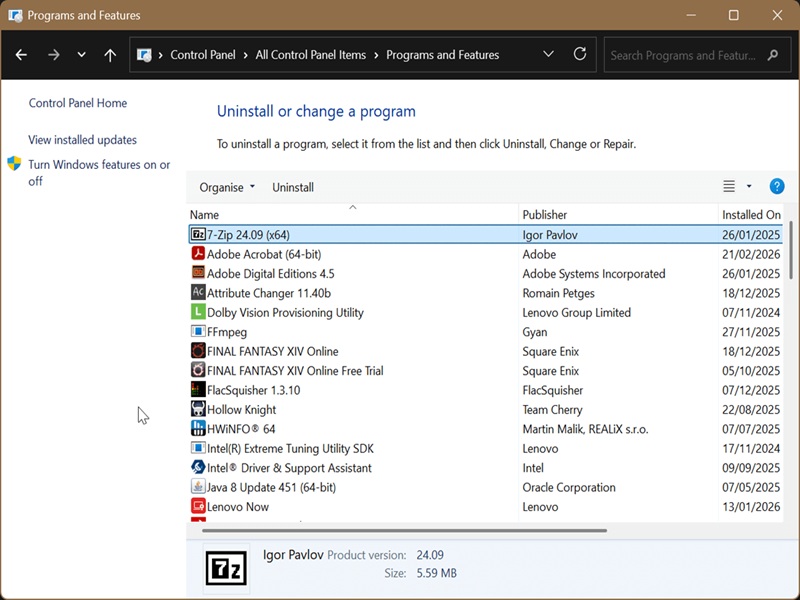This screenshot has height=600, width=800.
Task: Select HWiNFO 64 entry name
Action: click(241, 429)
